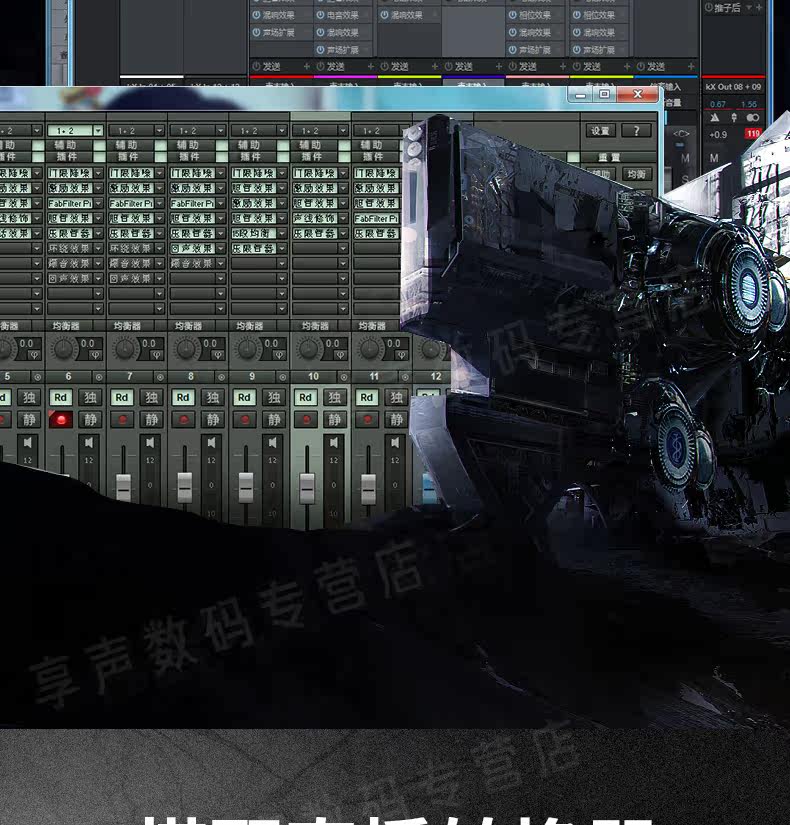Image resolution: width=790 pixels, height=825 pixels.
Task: Click the 0.0 pan value on channel 7
Action: point(149,344)
